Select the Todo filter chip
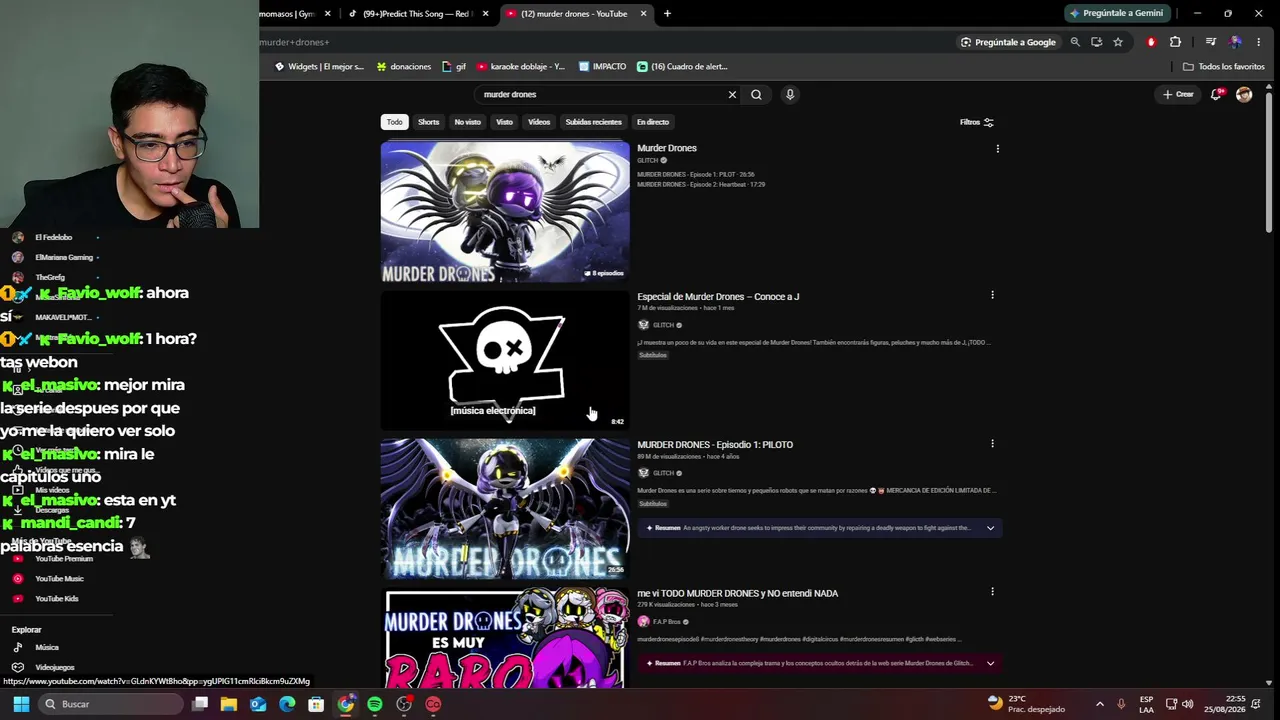Viewport: 1280px width, 720px height. (x=395, y=122)
